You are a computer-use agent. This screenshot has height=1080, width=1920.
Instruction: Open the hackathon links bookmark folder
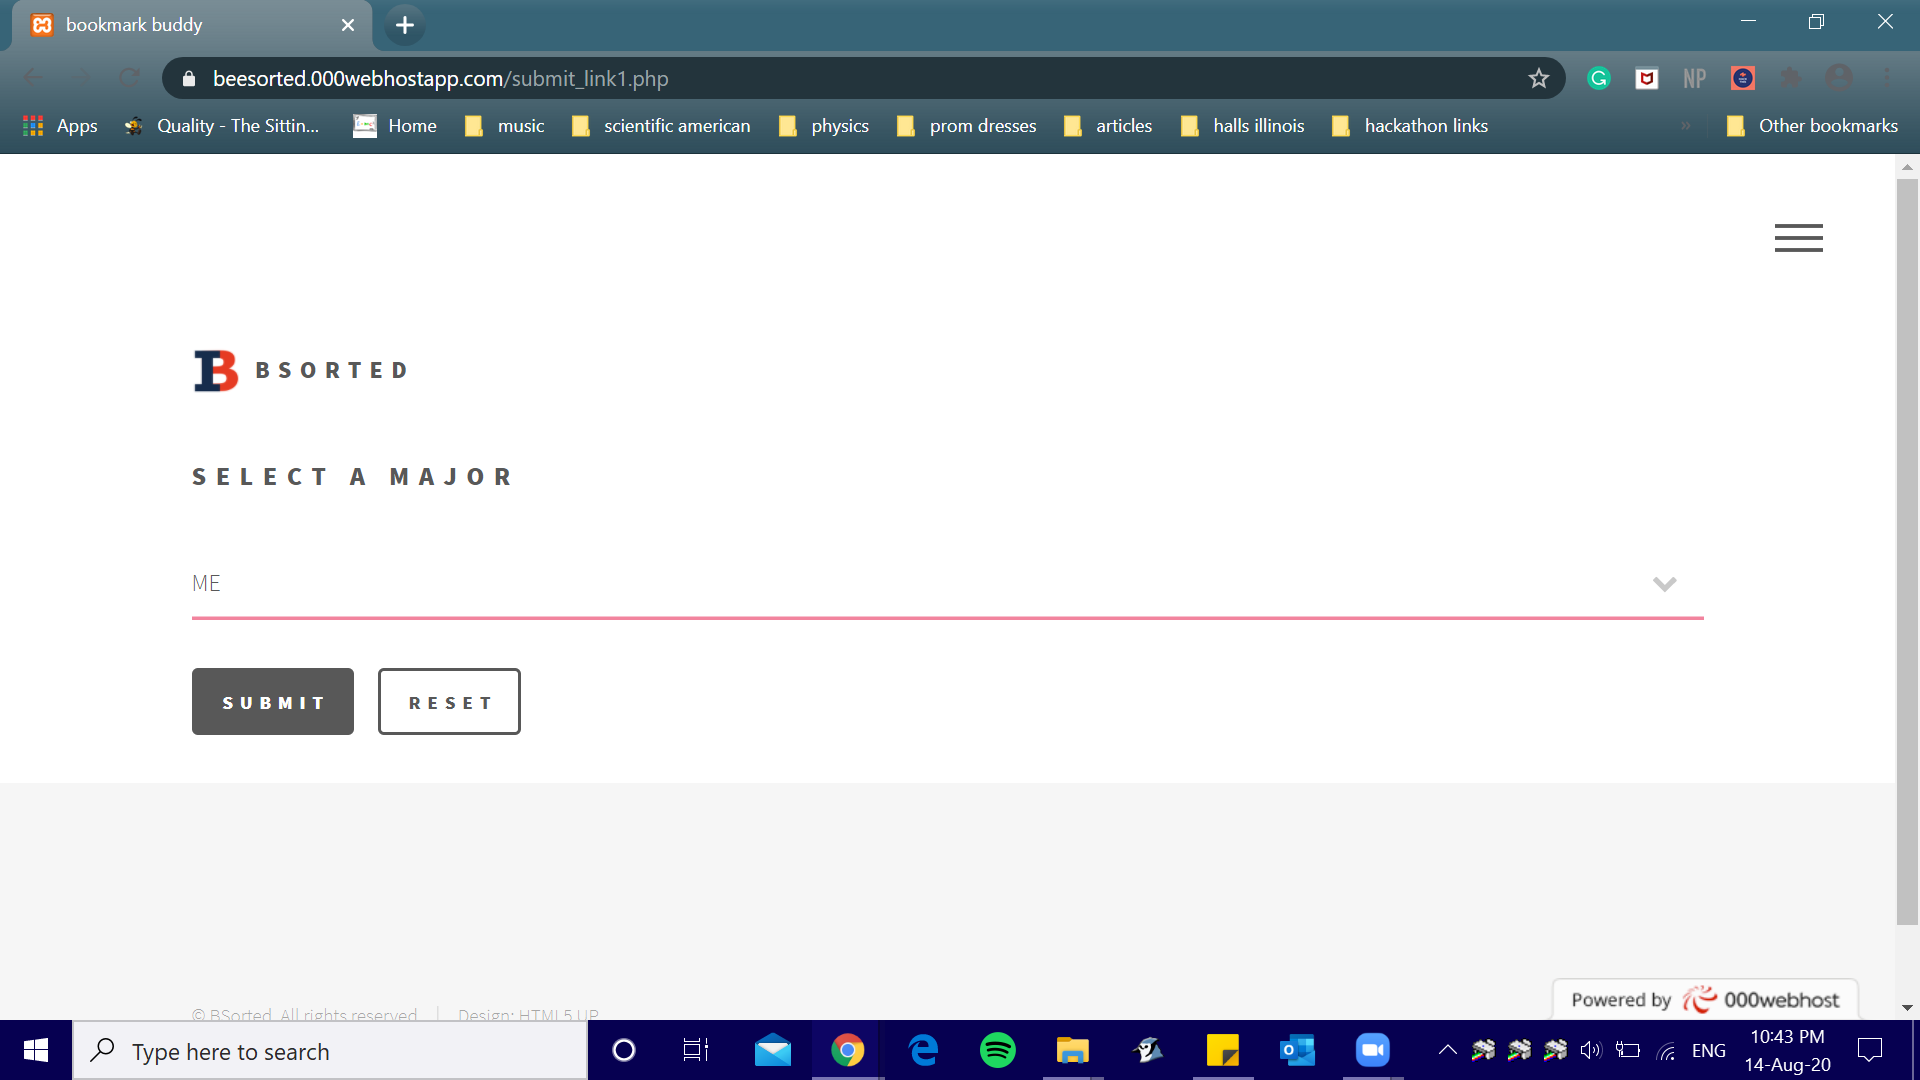click(x=1410, y=126)
